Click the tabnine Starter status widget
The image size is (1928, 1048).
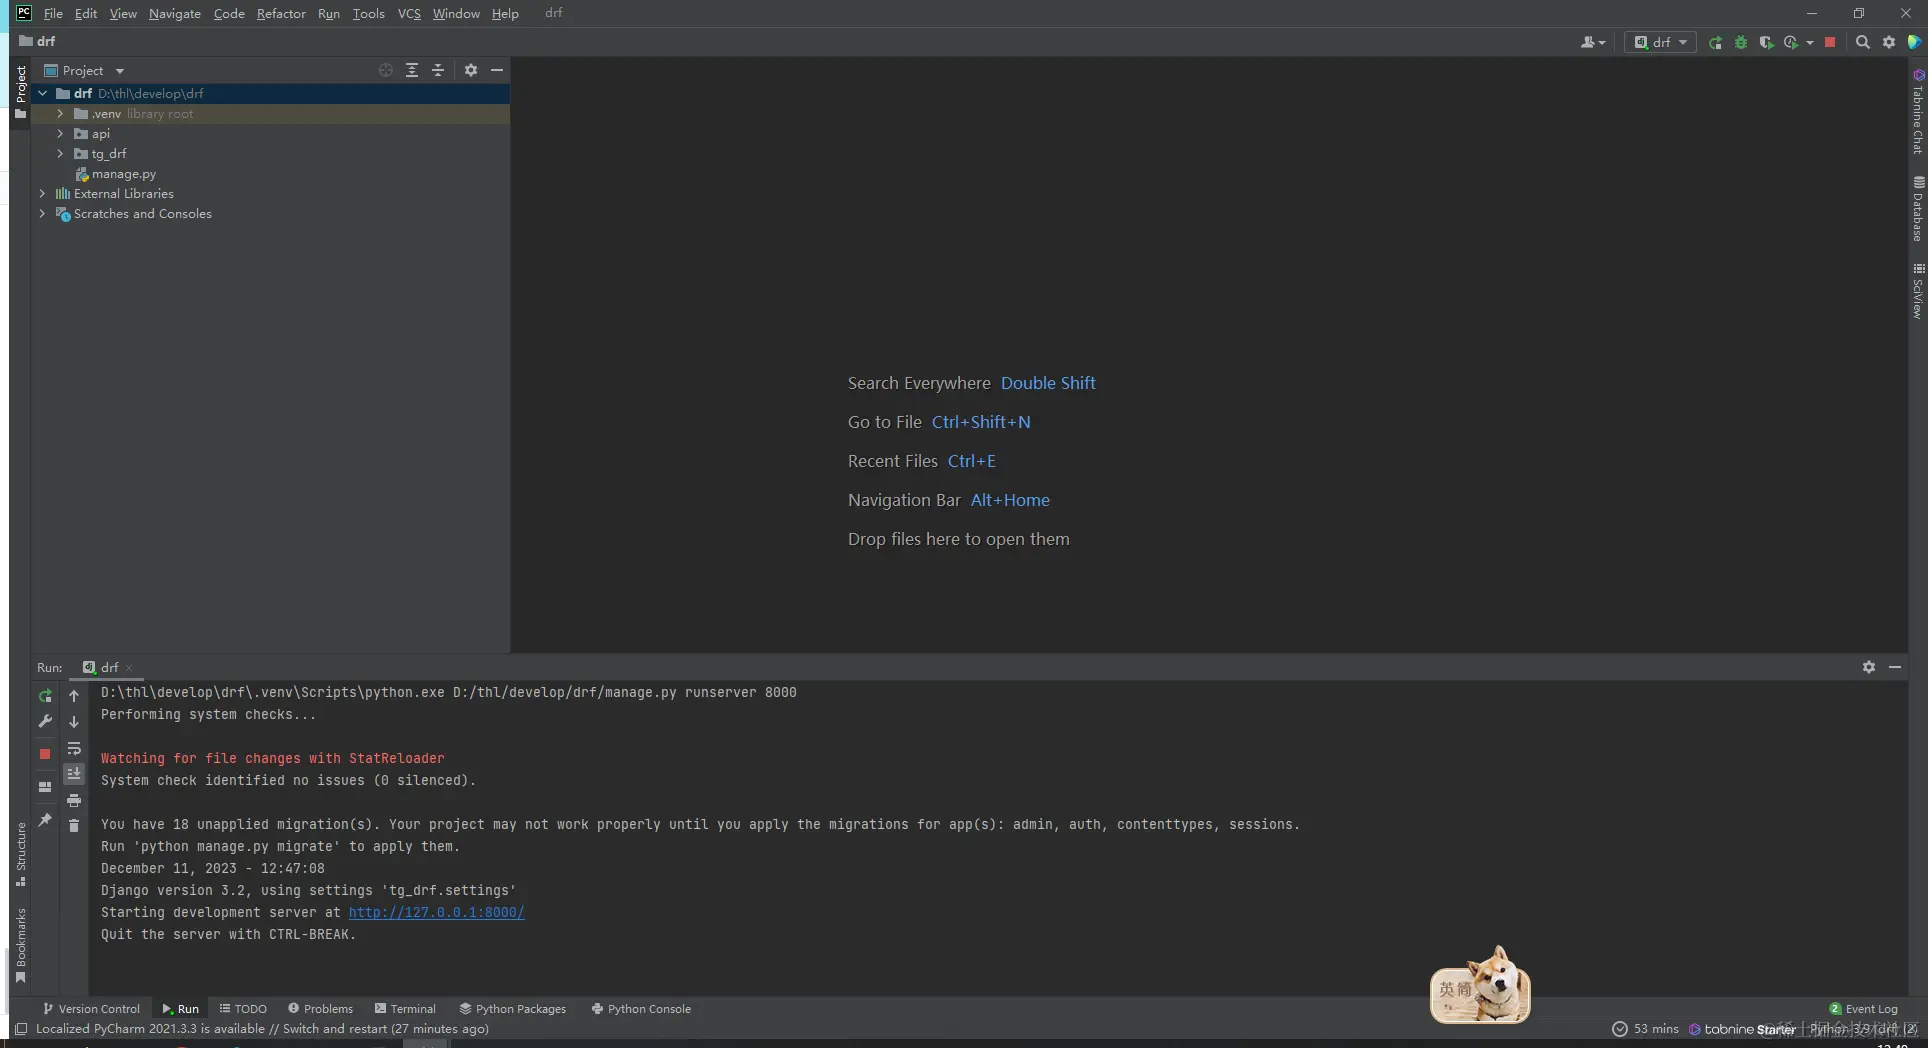click(1742, 1029)
